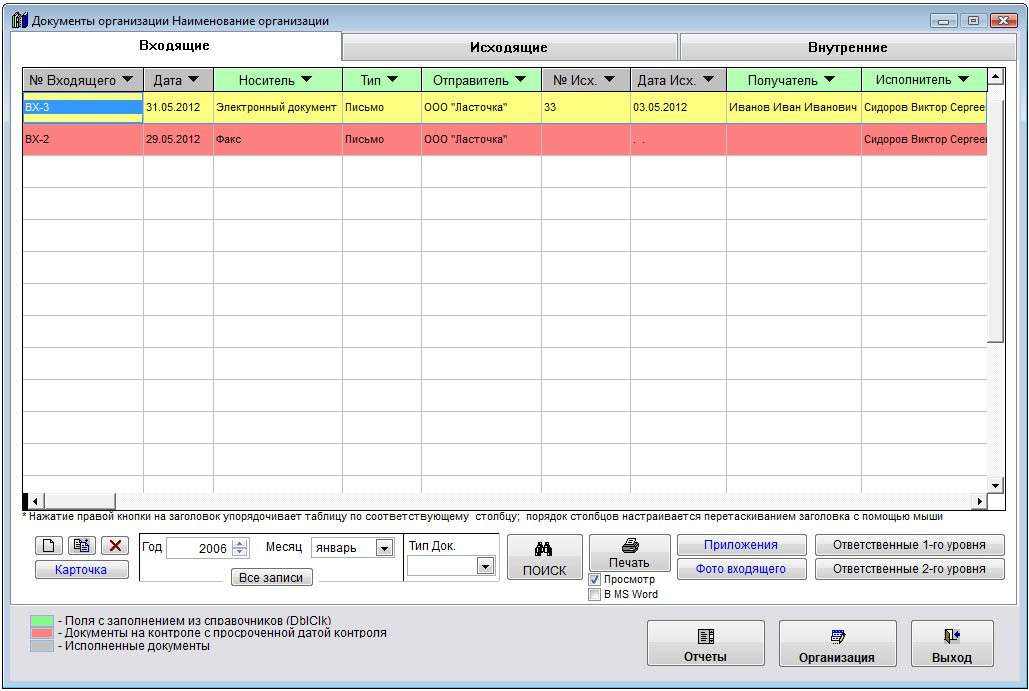The width and height of the screenshot is (1029, 691).
Task: Open the Месяц dropdown
Action: (x=384, y=548)
